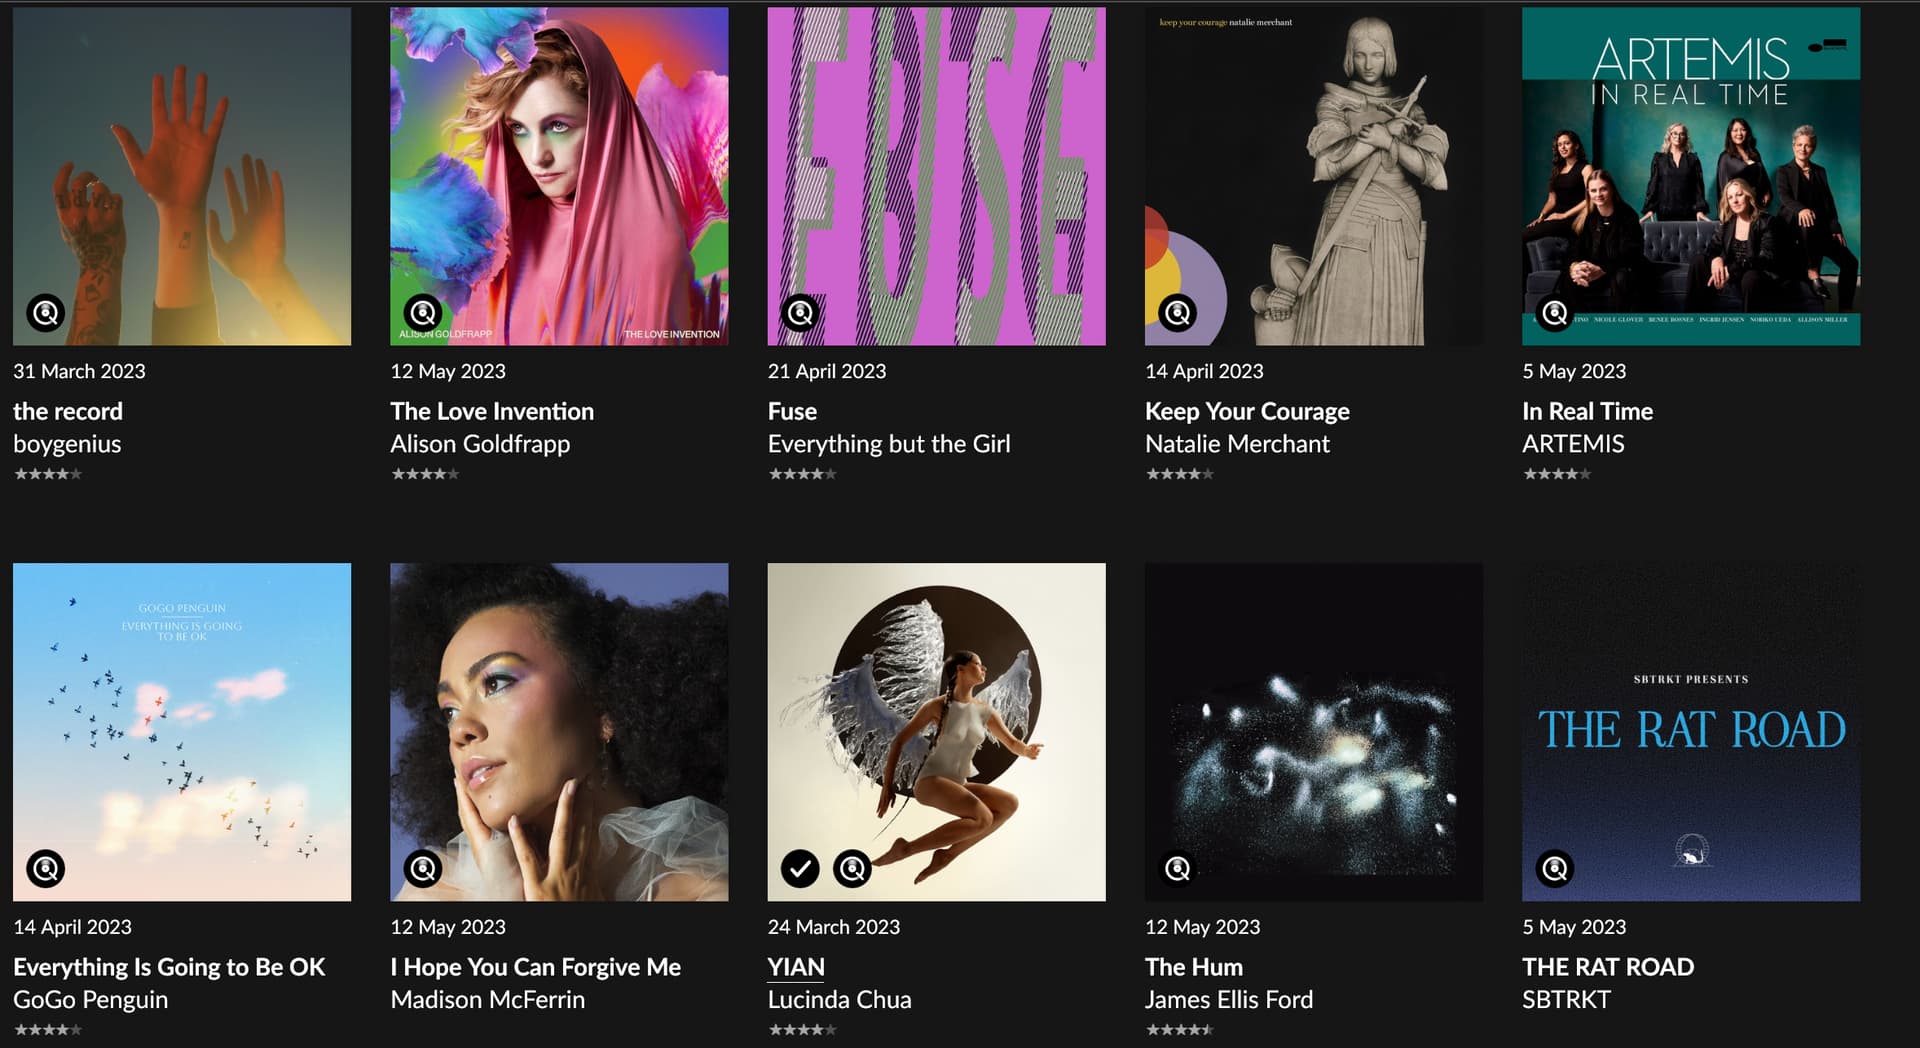Toggle the checkmark on YIAN album cover

(x=800, y=868)
